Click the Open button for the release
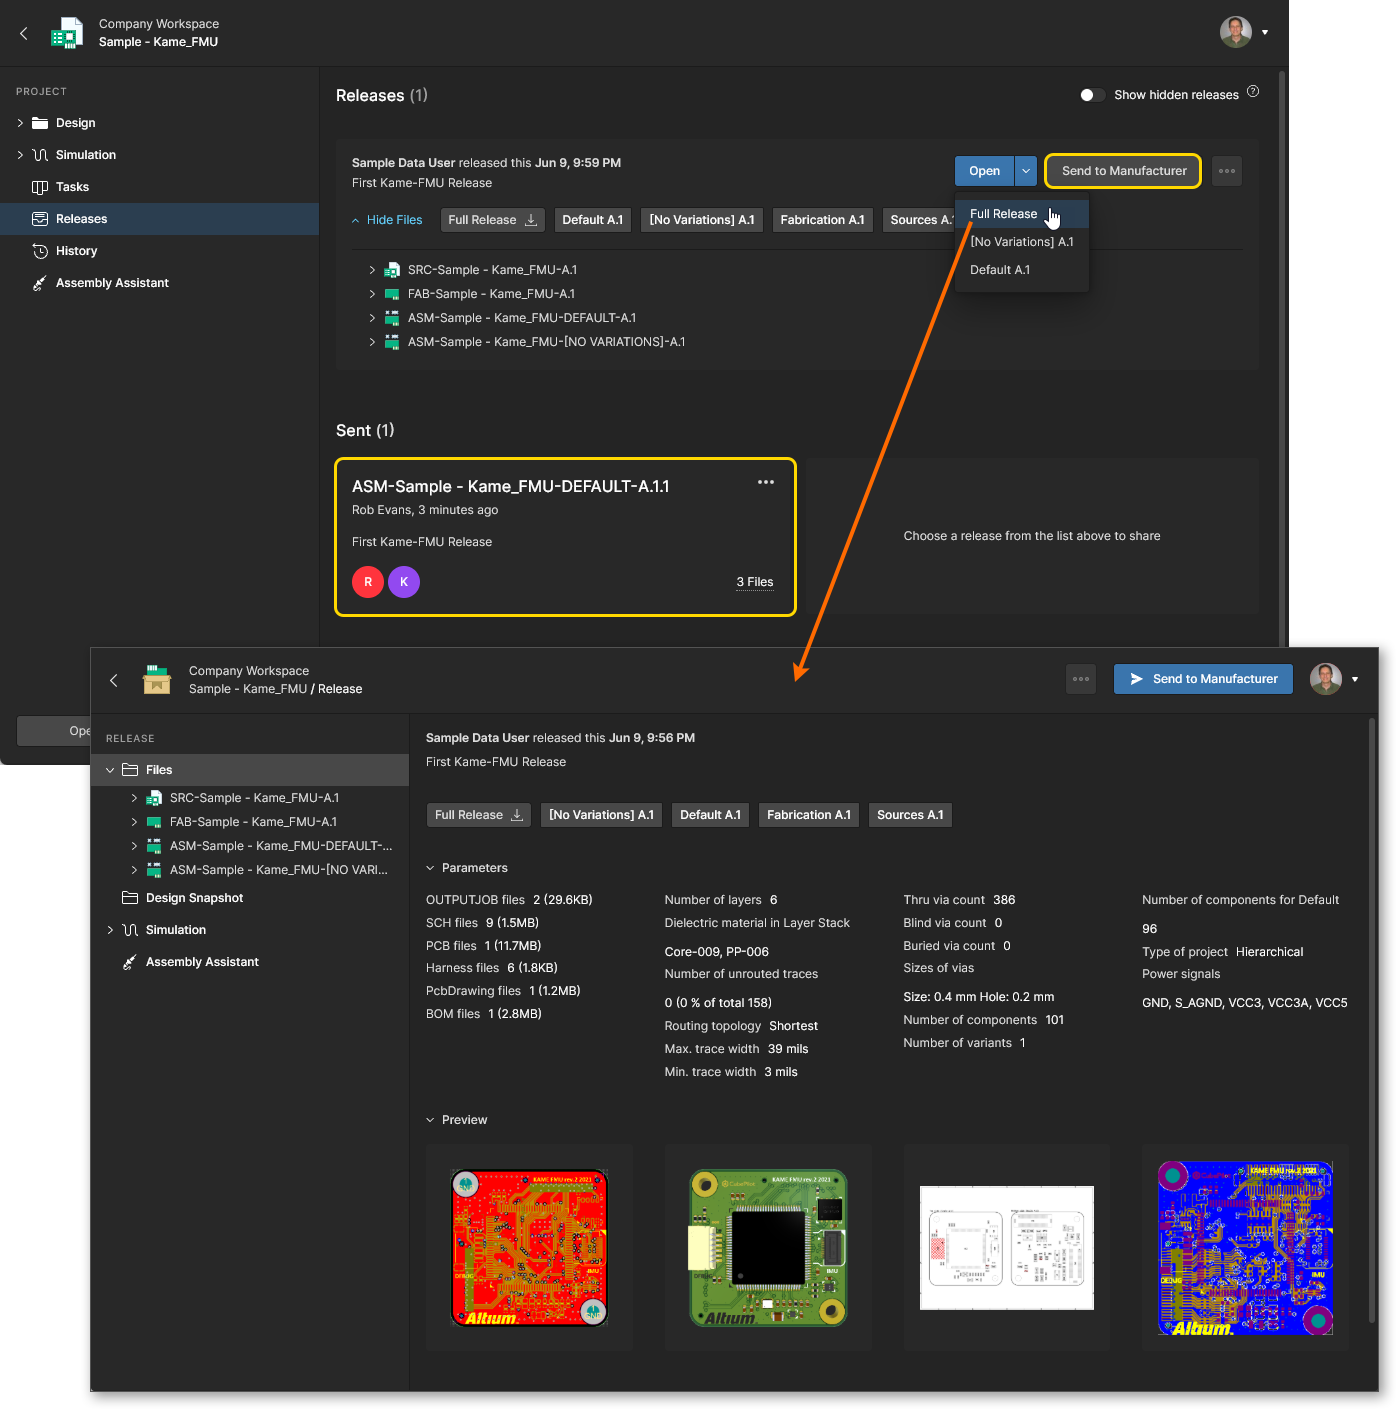This screenshot has height=1409, width=1396. 984,171
